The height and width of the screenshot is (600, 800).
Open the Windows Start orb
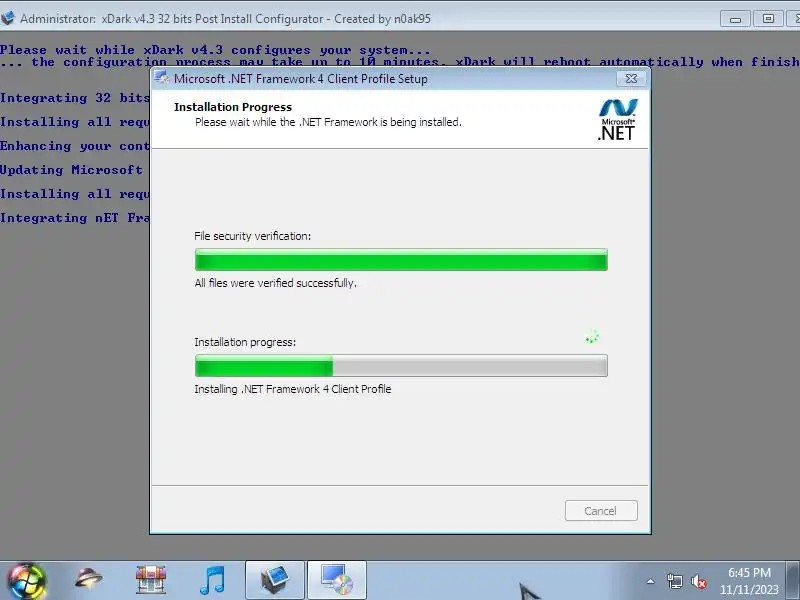27,581
